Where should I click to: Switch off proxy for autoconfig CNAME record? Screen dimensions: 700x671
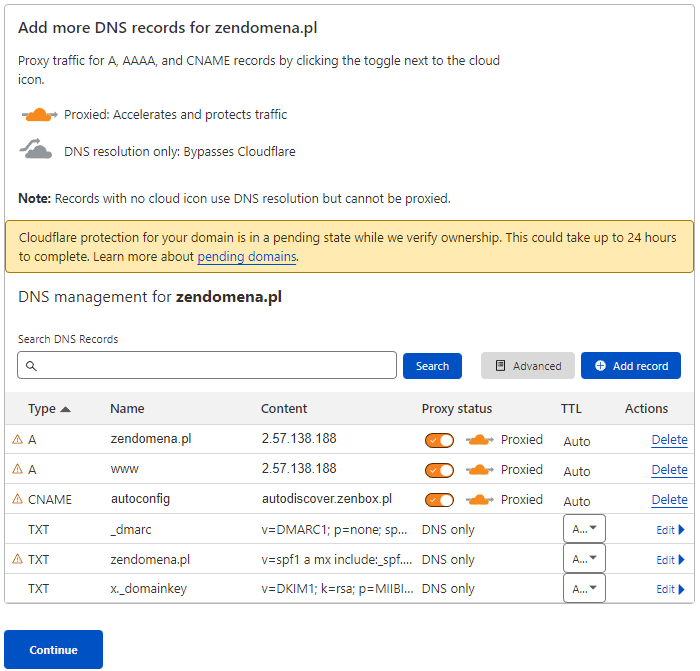(439, 500)
